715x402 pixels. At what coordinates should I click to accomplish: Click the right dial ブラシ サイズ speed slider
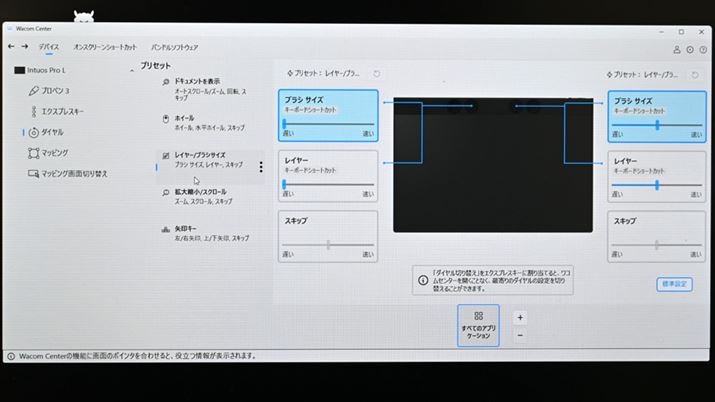(x=656, y=125)
